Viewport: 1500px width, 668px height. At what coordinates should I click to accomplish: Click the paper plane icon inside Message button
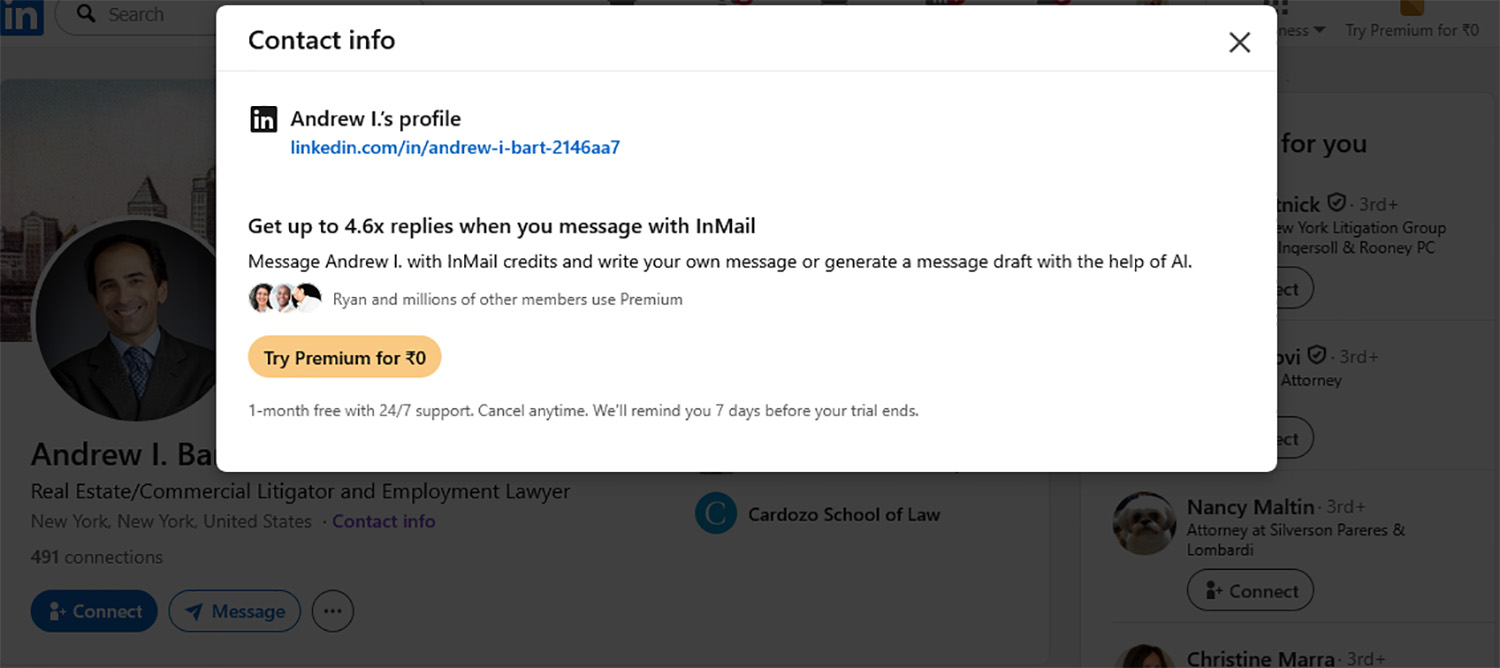pos(194,611)
